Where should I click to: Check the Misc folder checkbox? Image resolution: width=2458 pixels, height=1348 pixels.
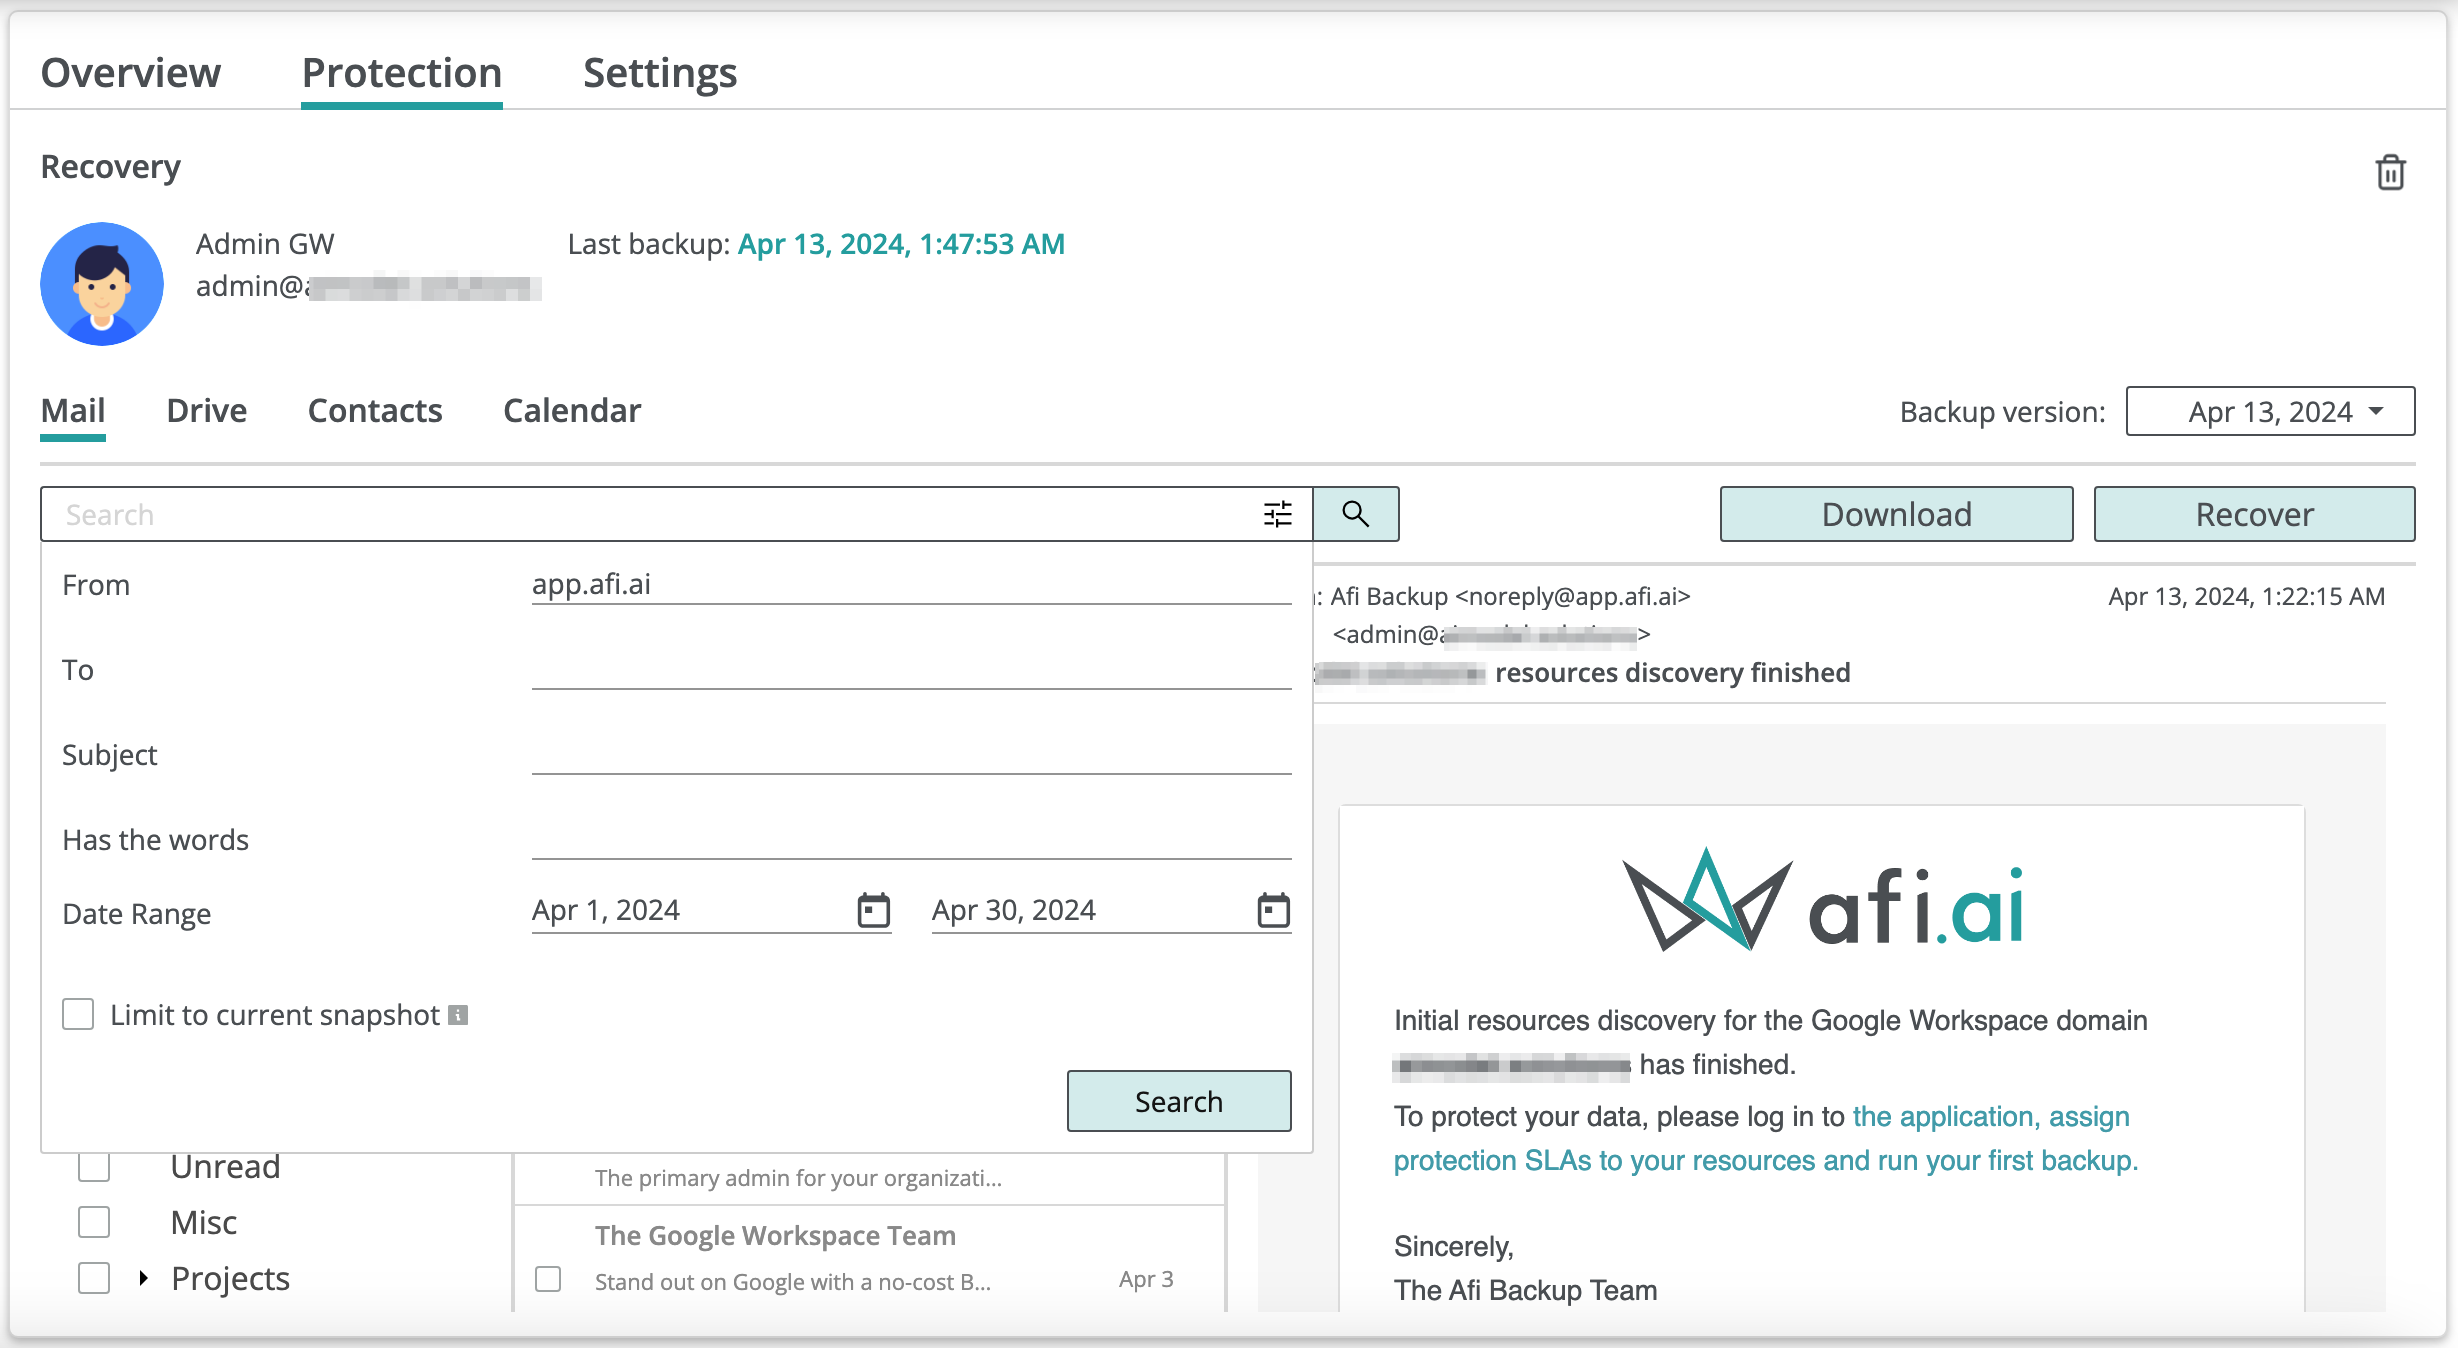point(94,1222)
